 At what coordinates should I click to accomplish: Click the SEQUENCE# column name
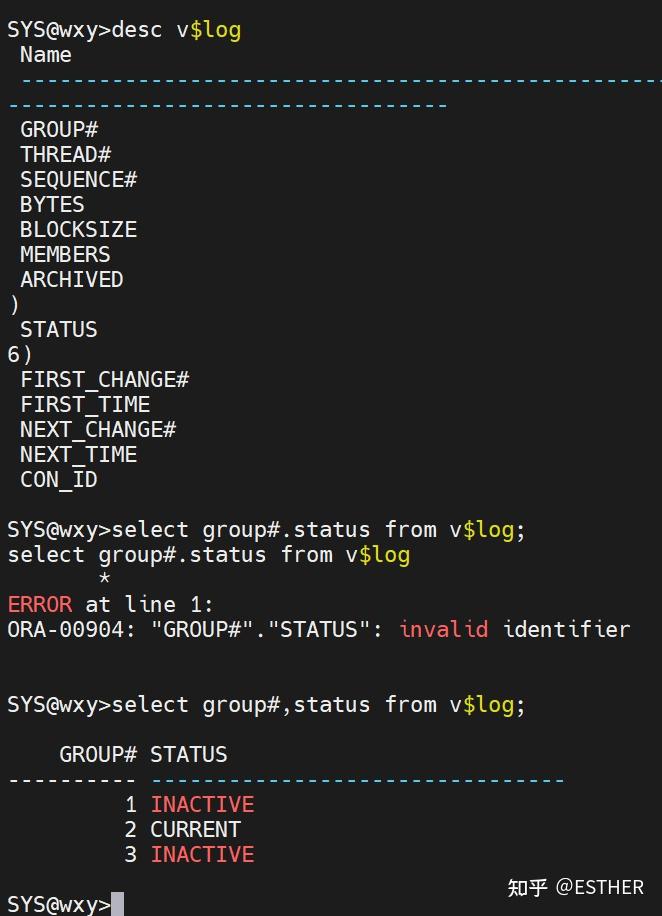(78, 179)
